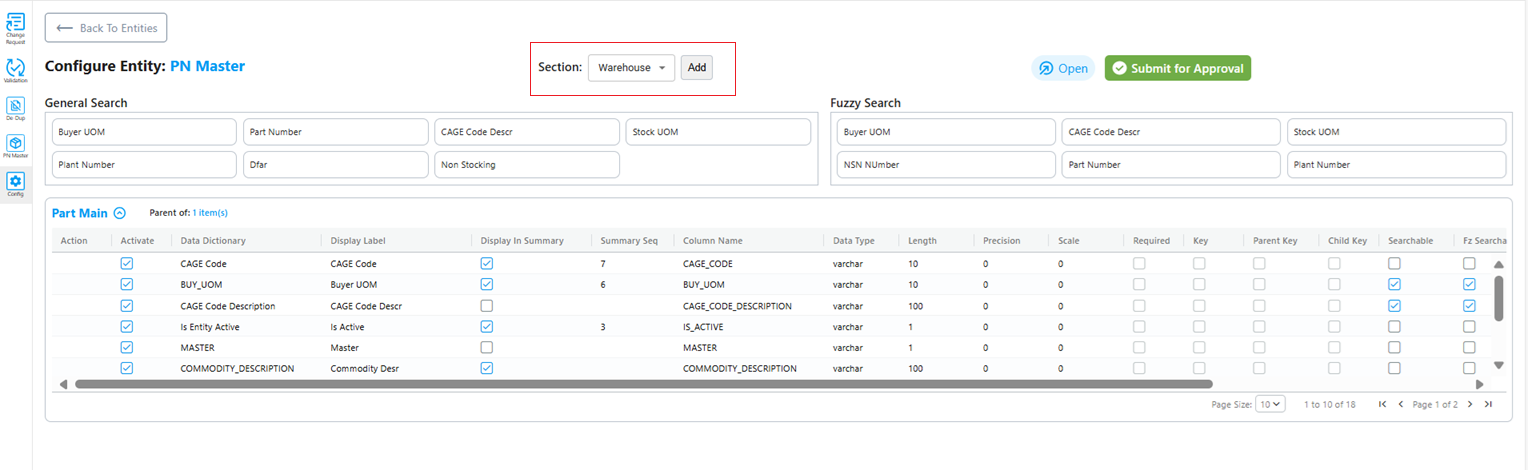Click the grid's vertical scroll down arrow

coord(1498,365)
